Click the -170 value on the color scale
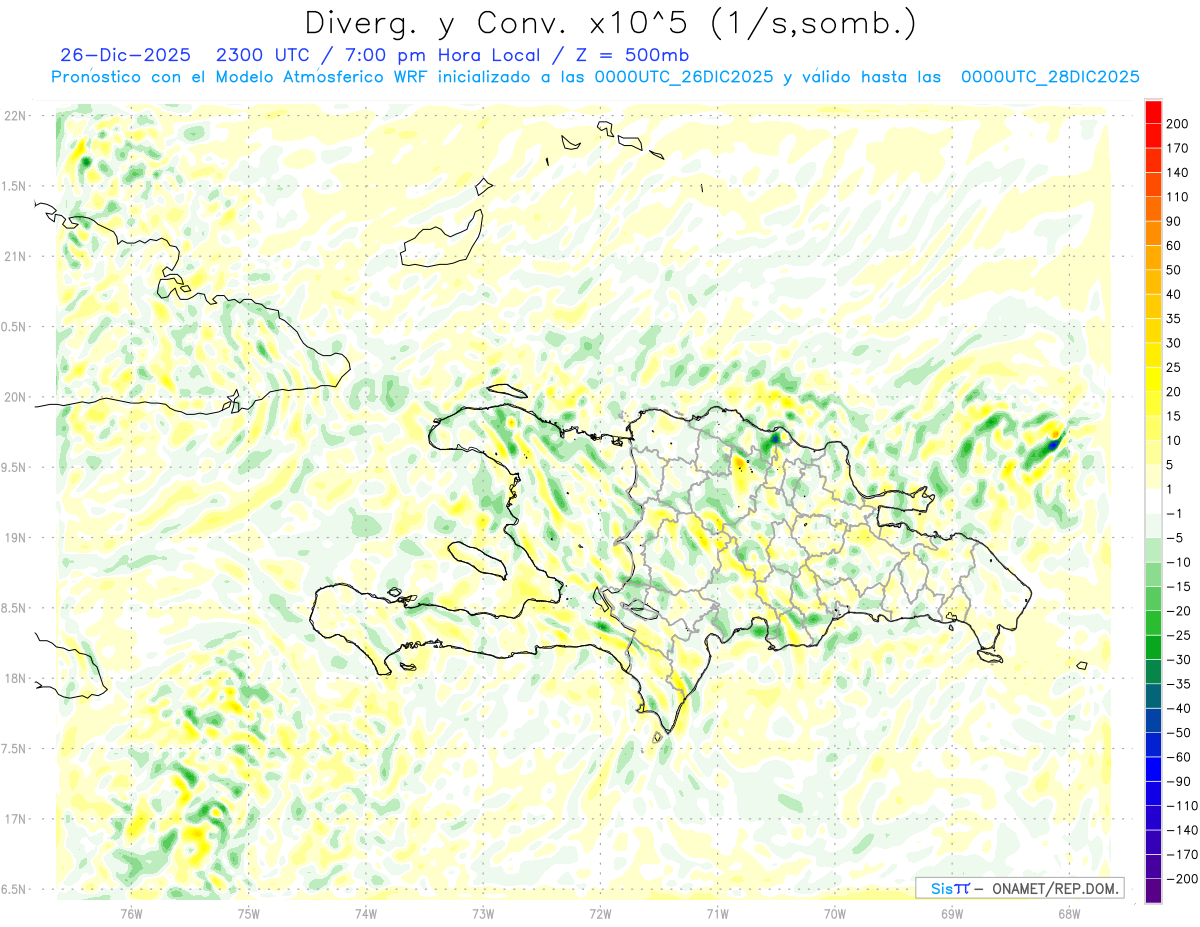Image resolution: width=1200 pixels, height=927 pixels. [1180, 855]
